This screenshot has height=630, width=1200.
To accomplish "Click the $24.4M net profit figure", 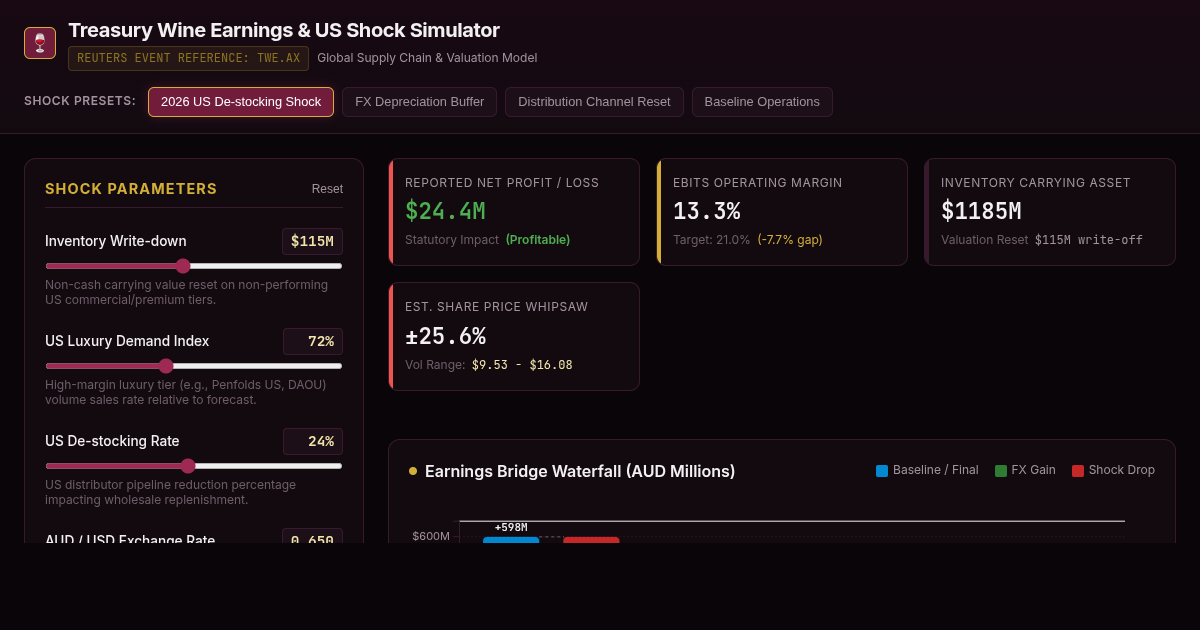I will 445,211.
